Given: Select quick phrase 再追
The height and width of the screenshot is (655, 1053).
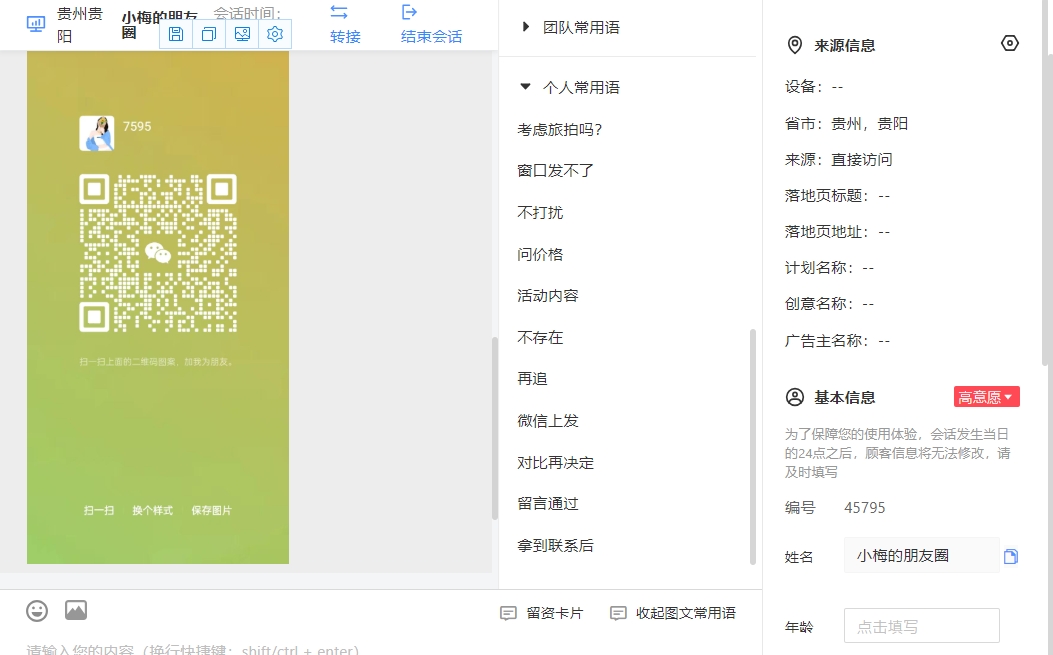Looking at the screenshot, I should (533, 379).
